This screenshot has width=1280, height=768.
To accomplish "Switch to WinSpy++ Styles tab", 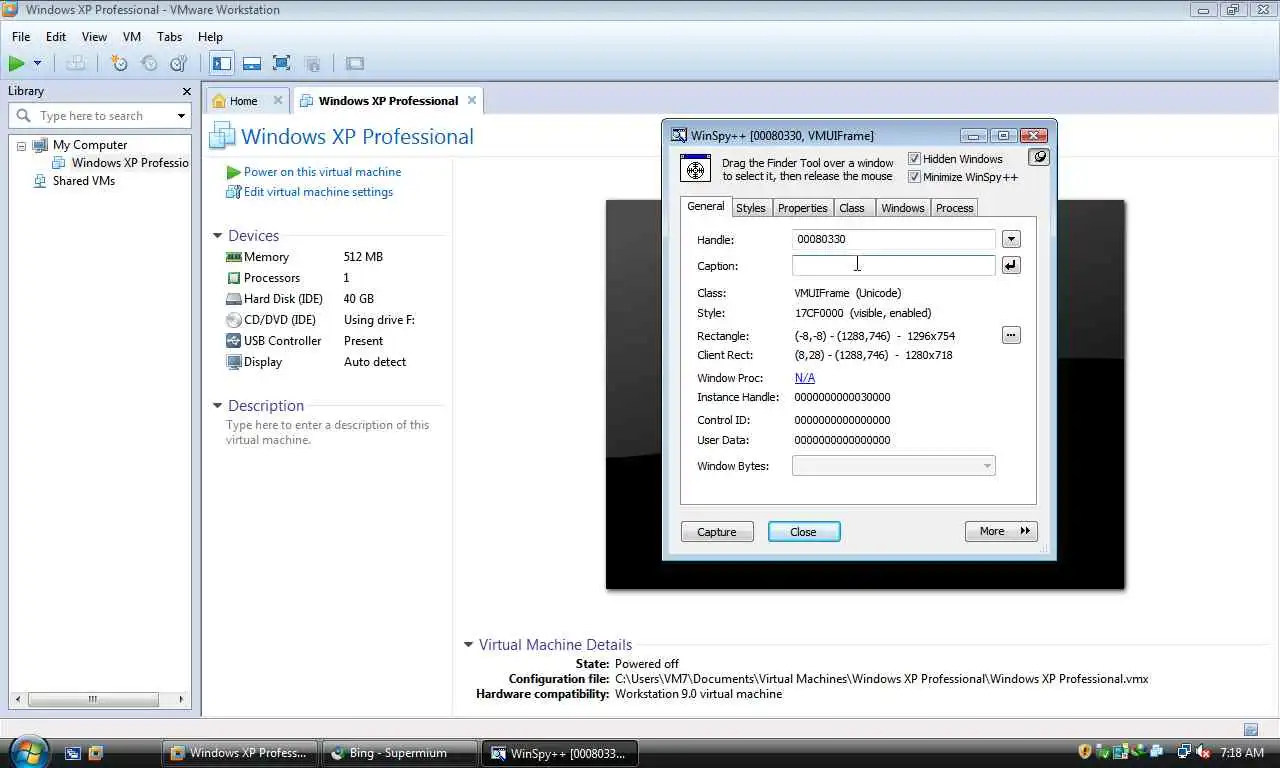I will [750, 208].
